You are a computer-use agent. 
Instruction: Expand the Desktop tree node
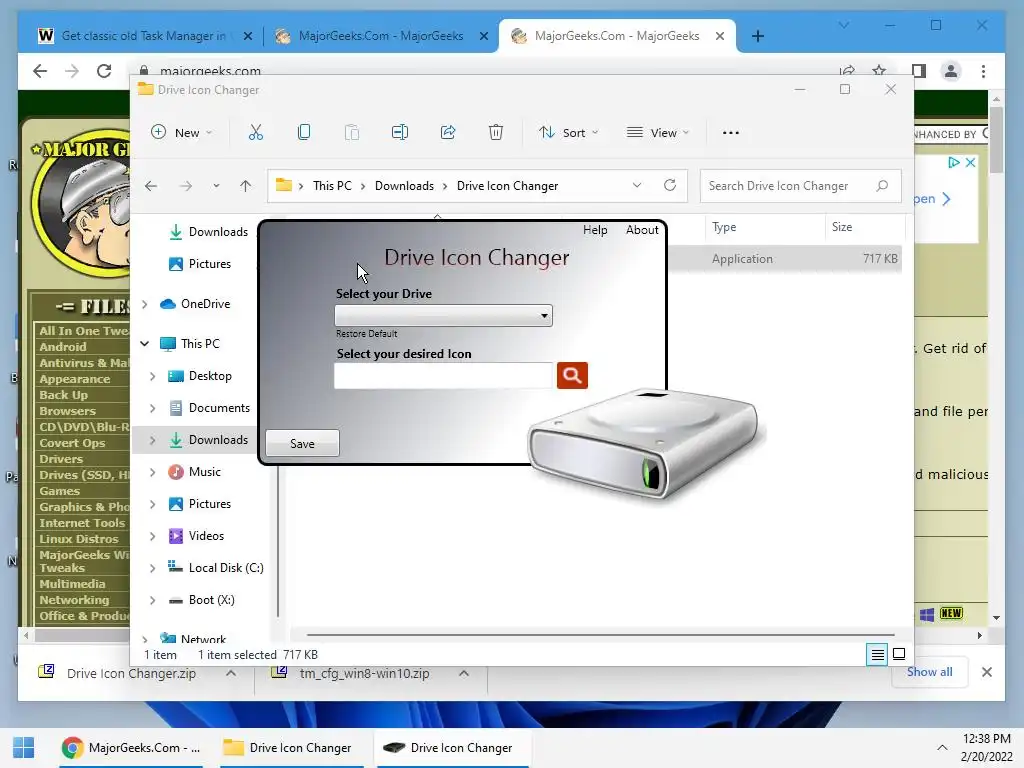point(152,376)
